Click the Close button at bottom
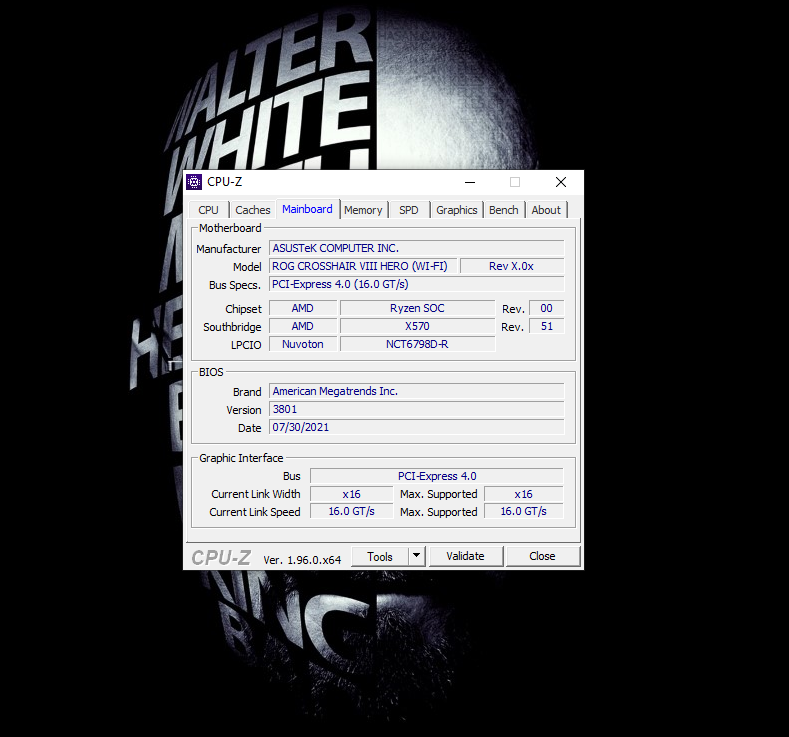 (542, 556)
